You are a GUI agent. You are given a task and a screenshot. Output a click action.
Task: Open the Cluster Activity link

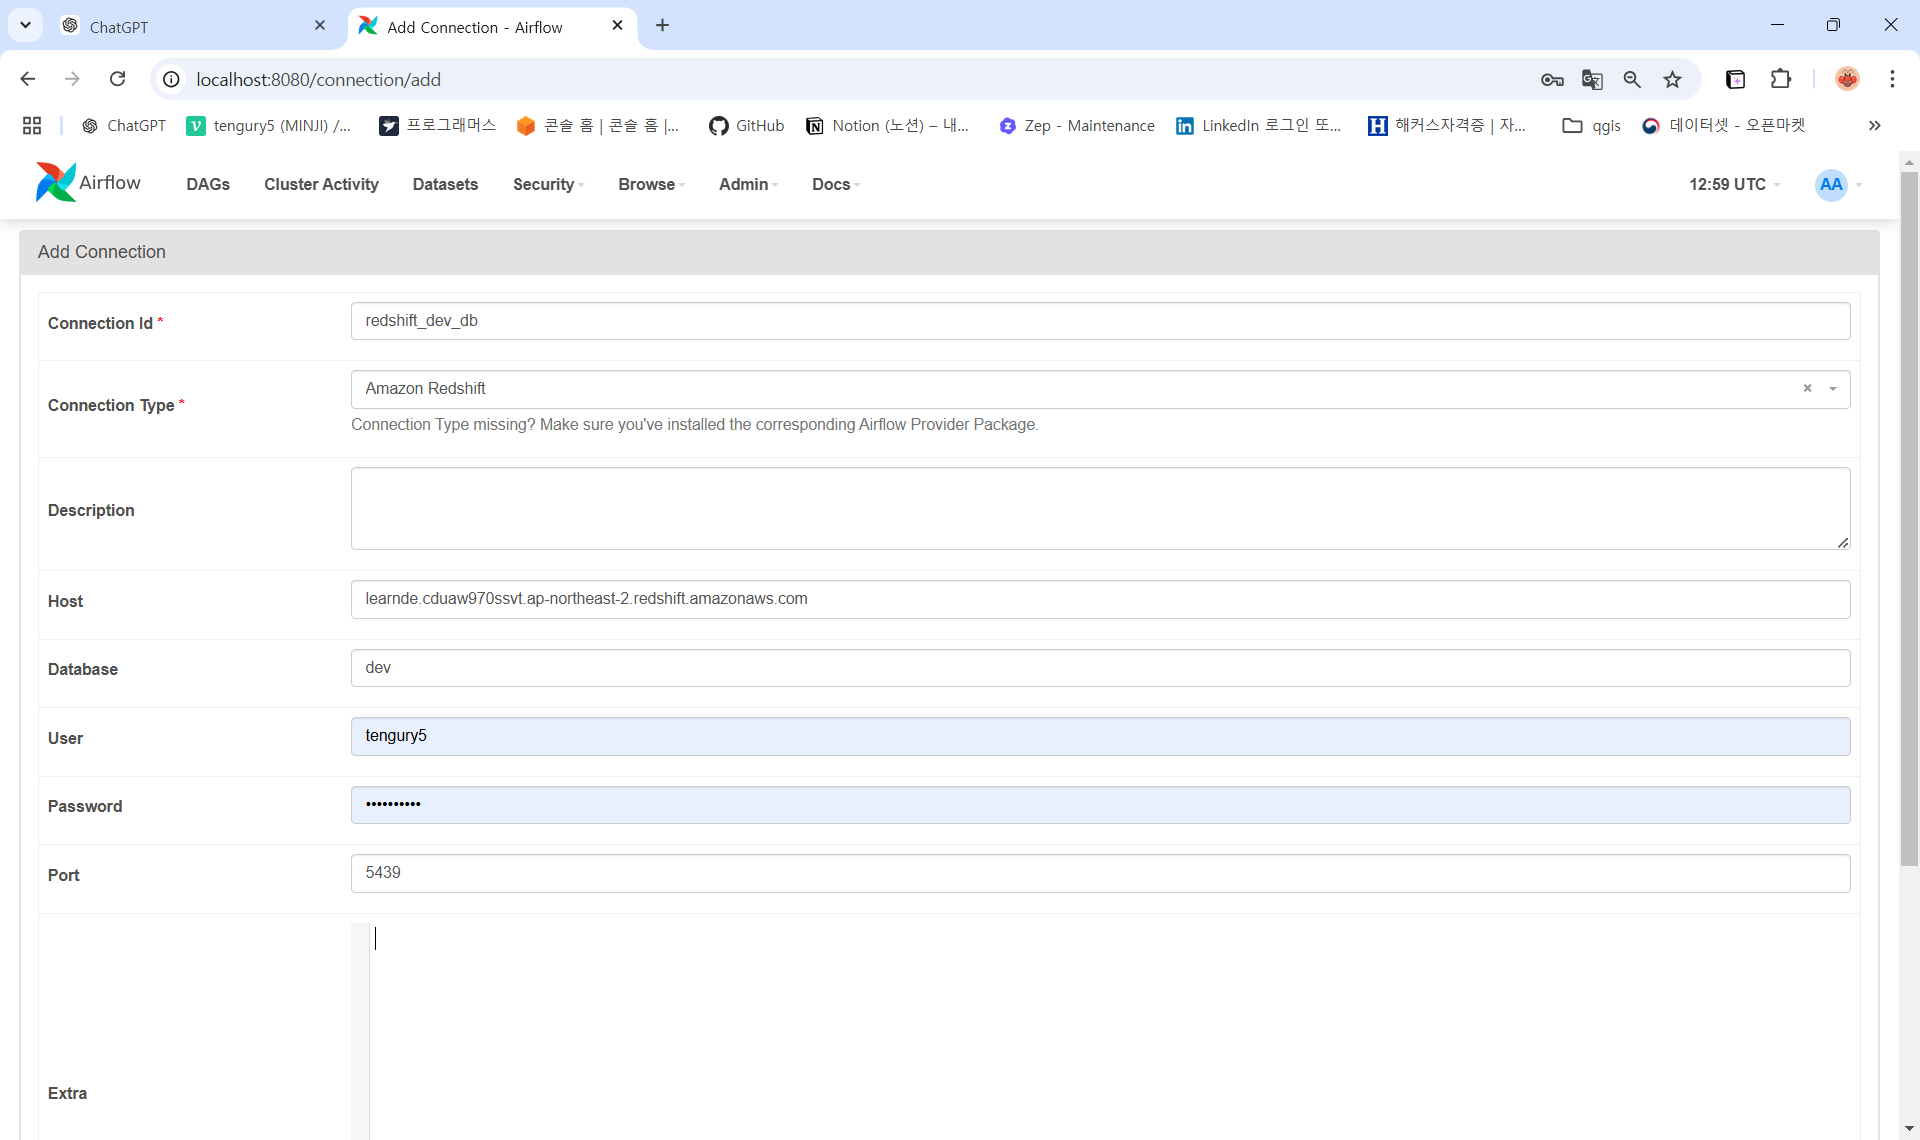321,185
